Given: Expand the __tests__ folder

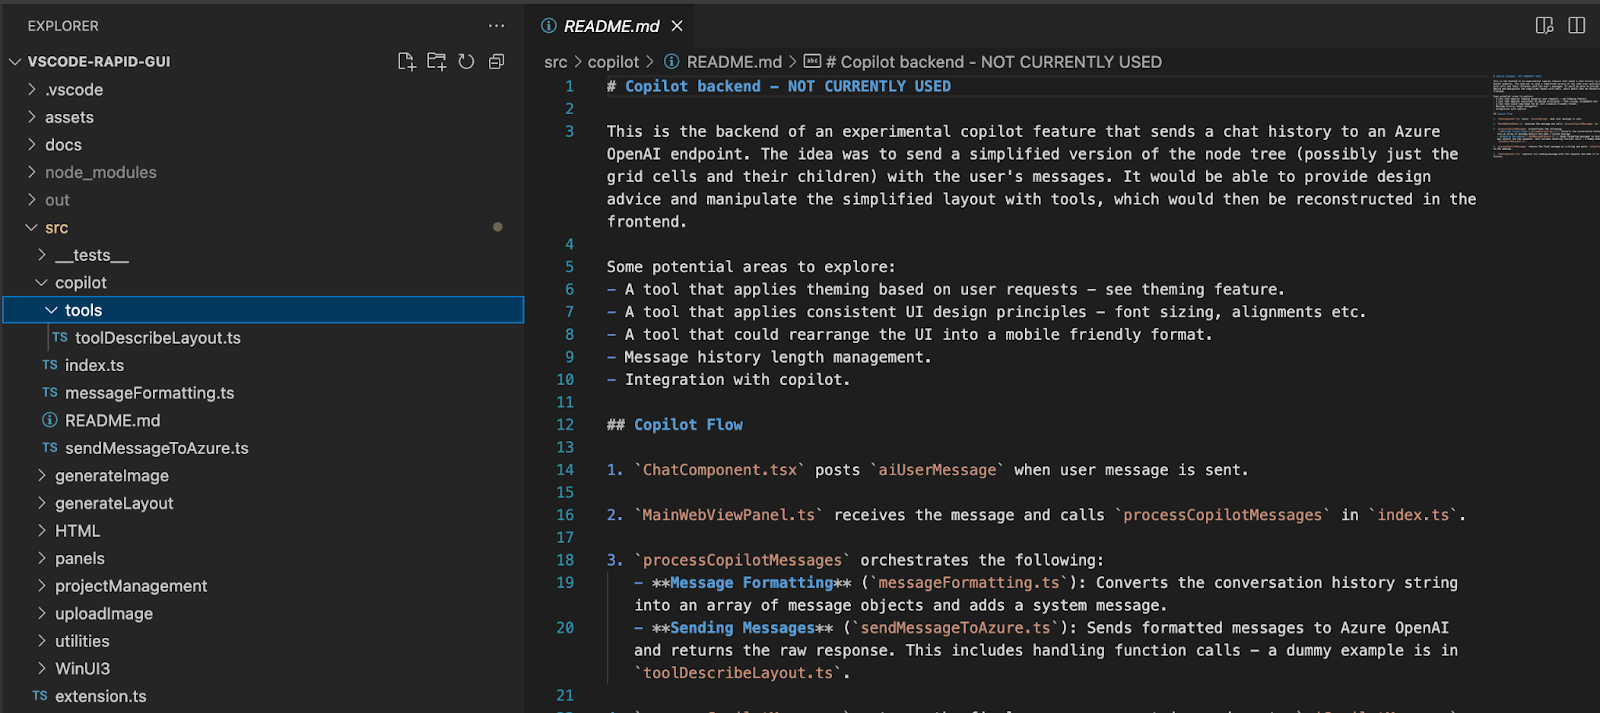Looking at the screenshot, I should point(42,255).
